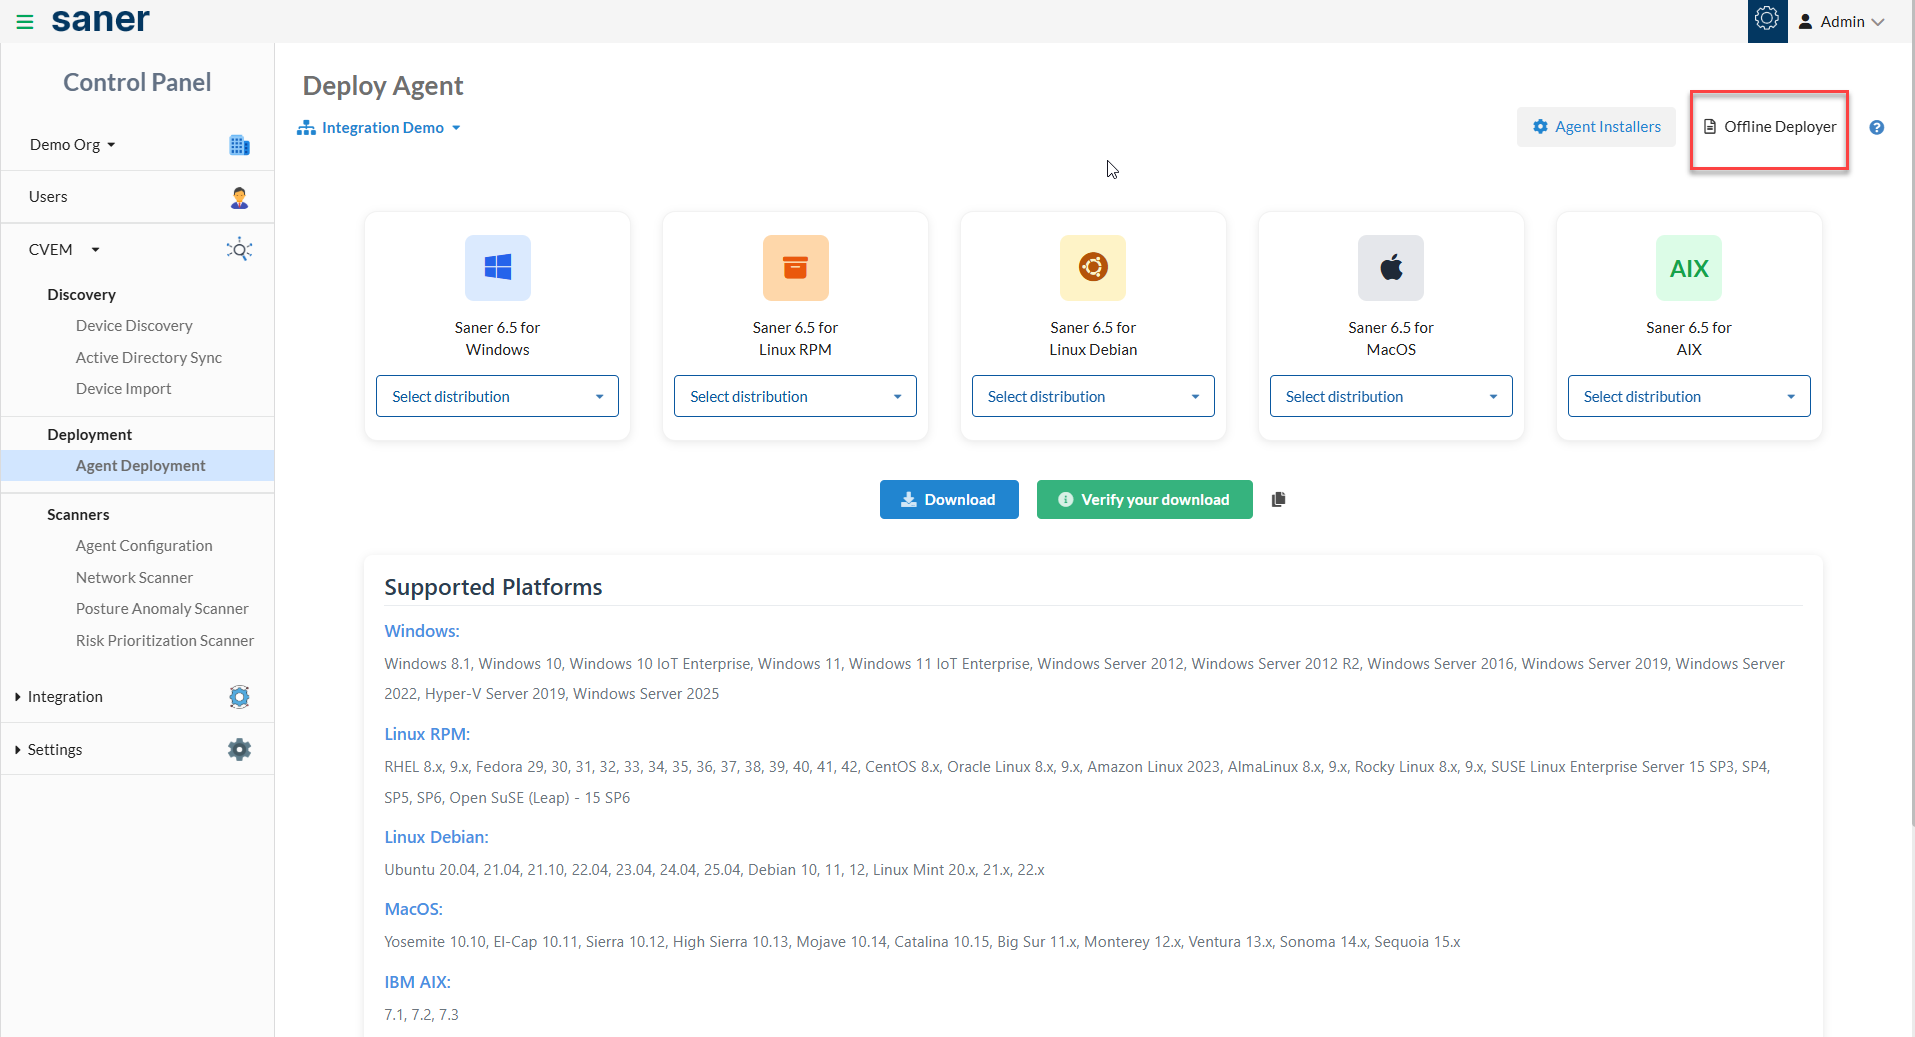Click the copy icon beside Verify
Image resolution: width=1915 pixels, height=1037 pixels.
click(x=1278, y=500)
